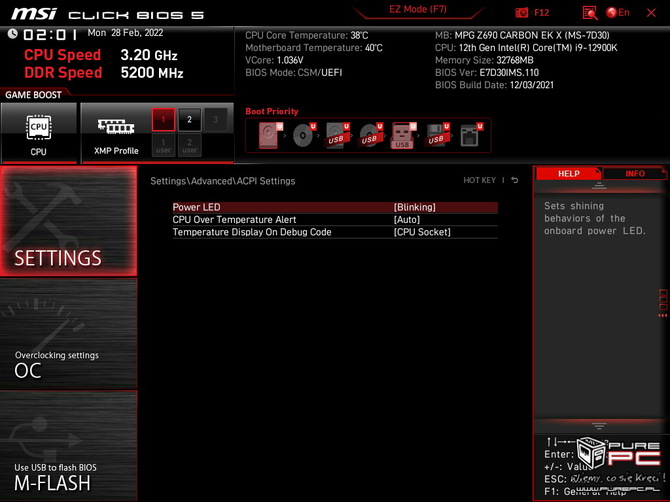Enable XMP profile 1
Image resolution: width=670 pixels, height=502 pixels.
coord(163,120)
